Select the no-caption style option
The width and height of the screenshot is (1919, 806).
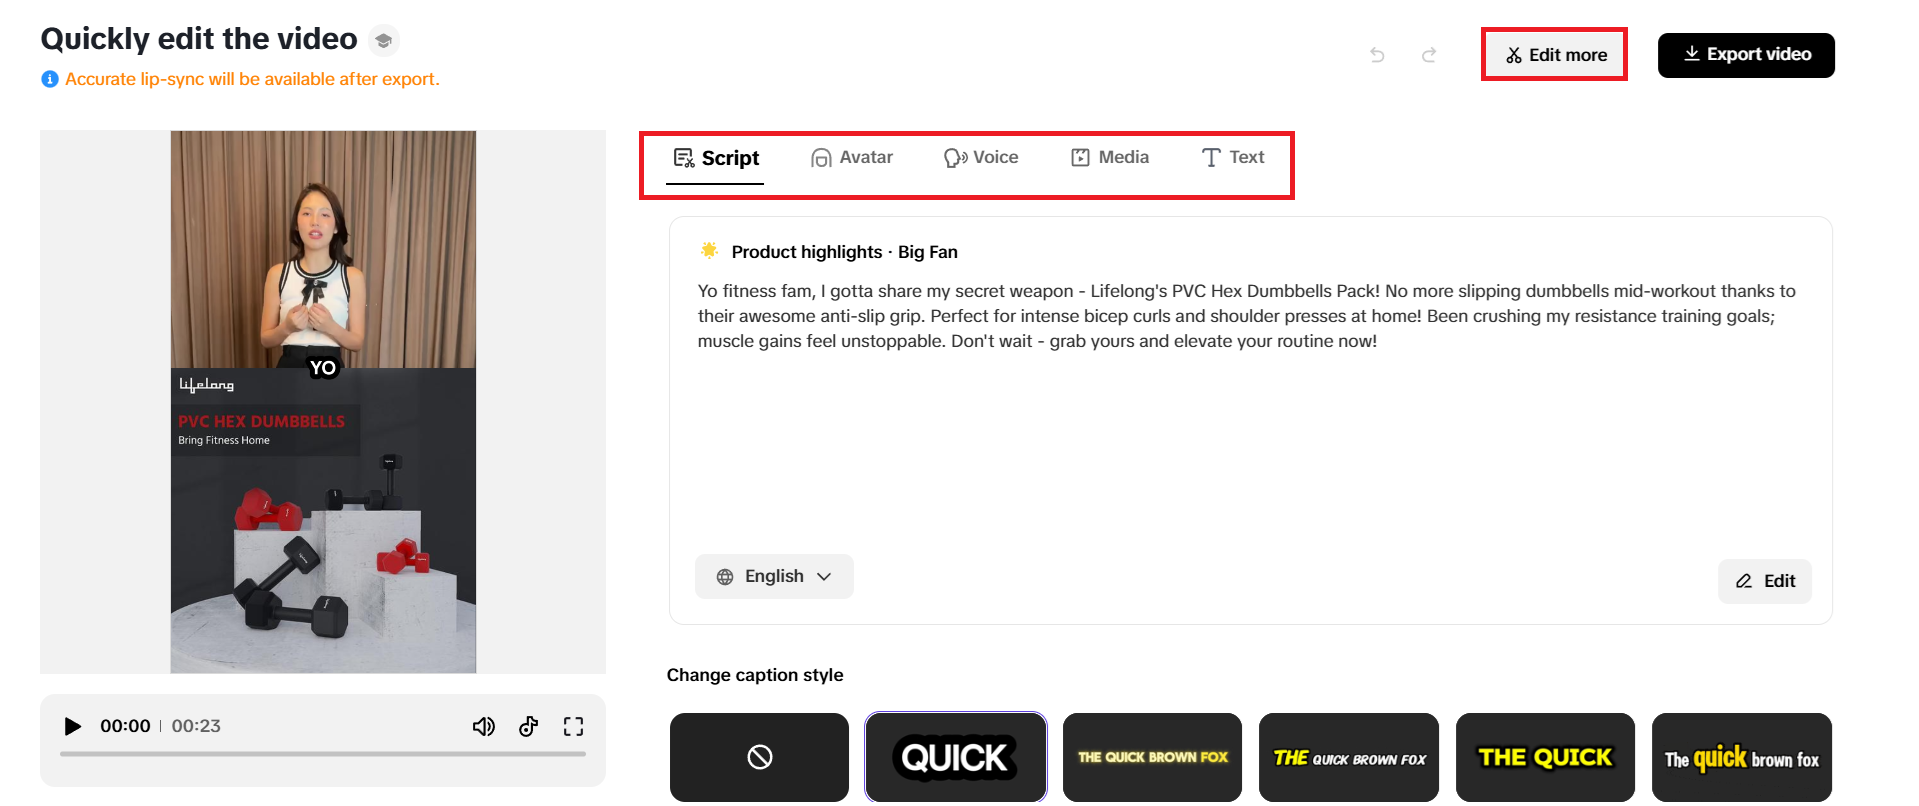point(759,757)
